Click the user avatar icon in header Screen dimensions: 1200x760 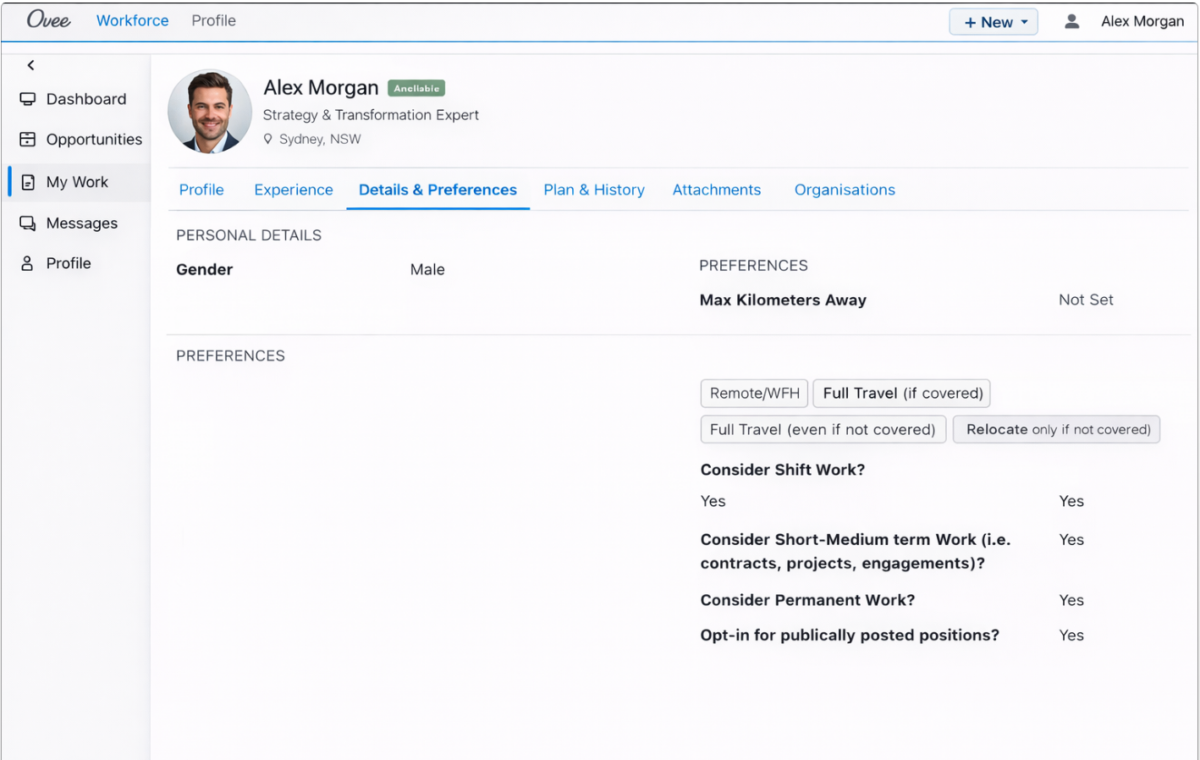[x=1072, y=21]
